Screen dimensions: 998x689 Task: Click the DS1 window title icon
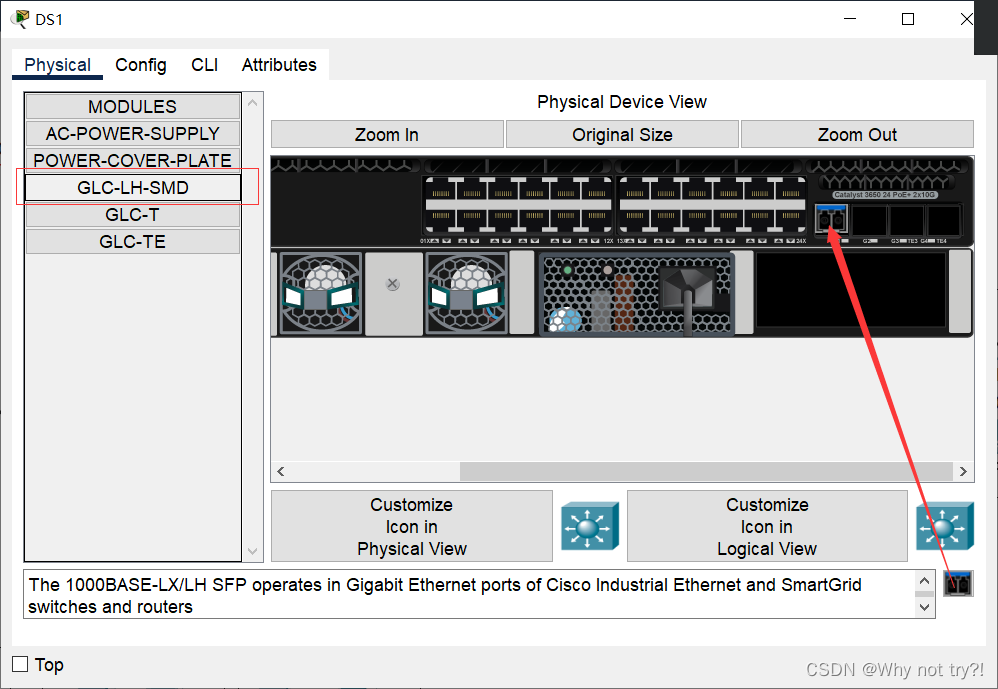point(20,19)
